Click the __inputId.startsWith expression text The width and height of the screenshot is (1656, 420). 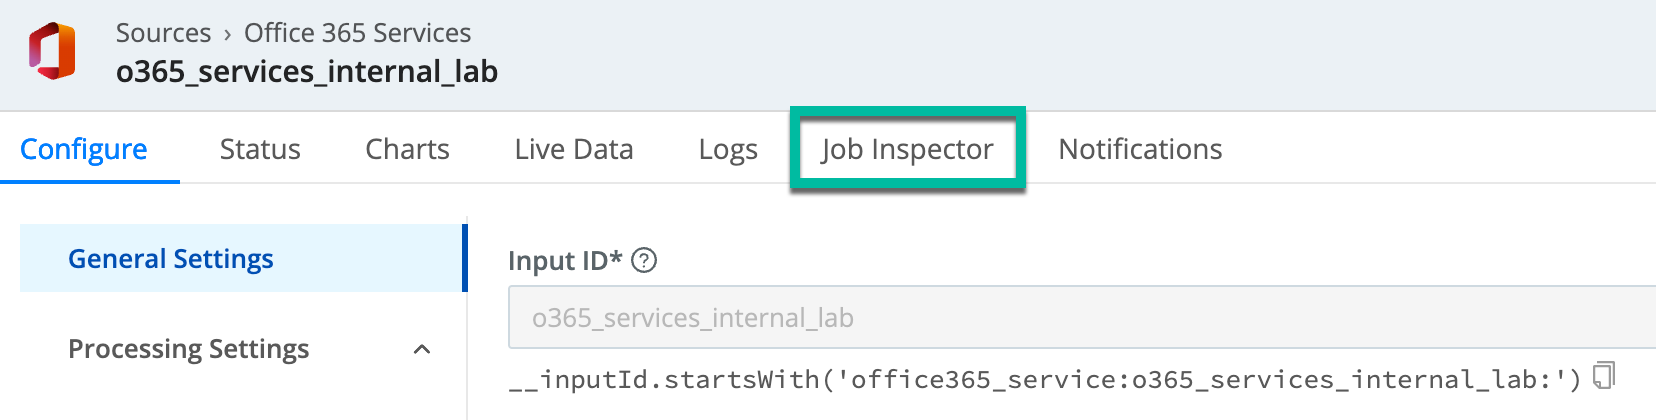1044,380
